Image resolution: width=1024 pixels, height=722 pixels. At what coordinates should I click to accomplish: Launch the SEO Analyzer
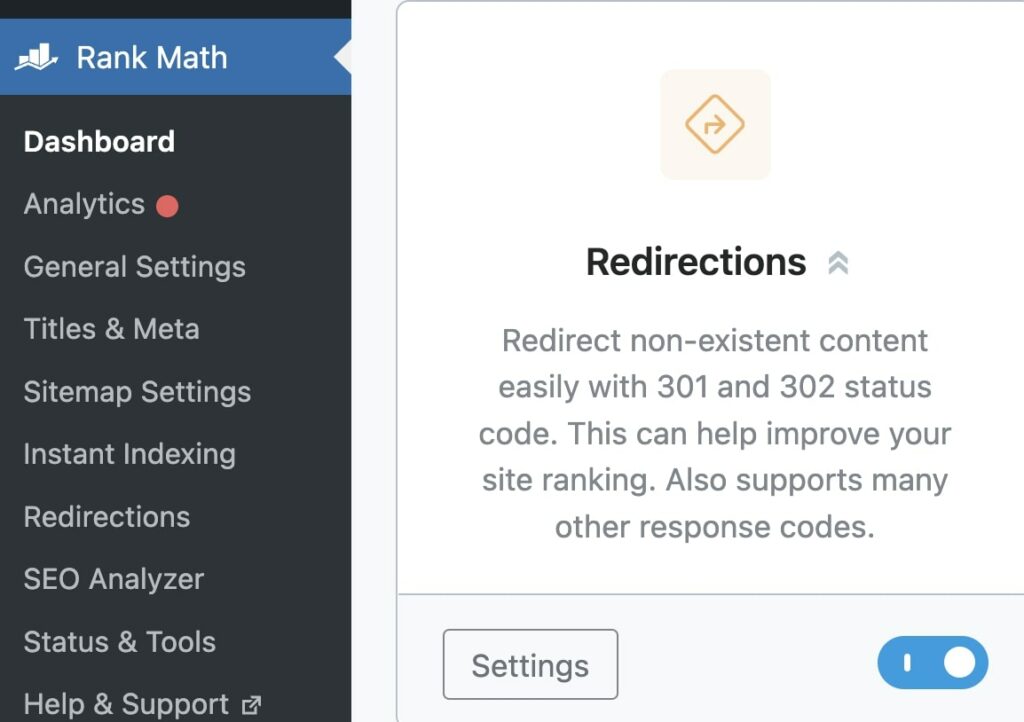113,579
